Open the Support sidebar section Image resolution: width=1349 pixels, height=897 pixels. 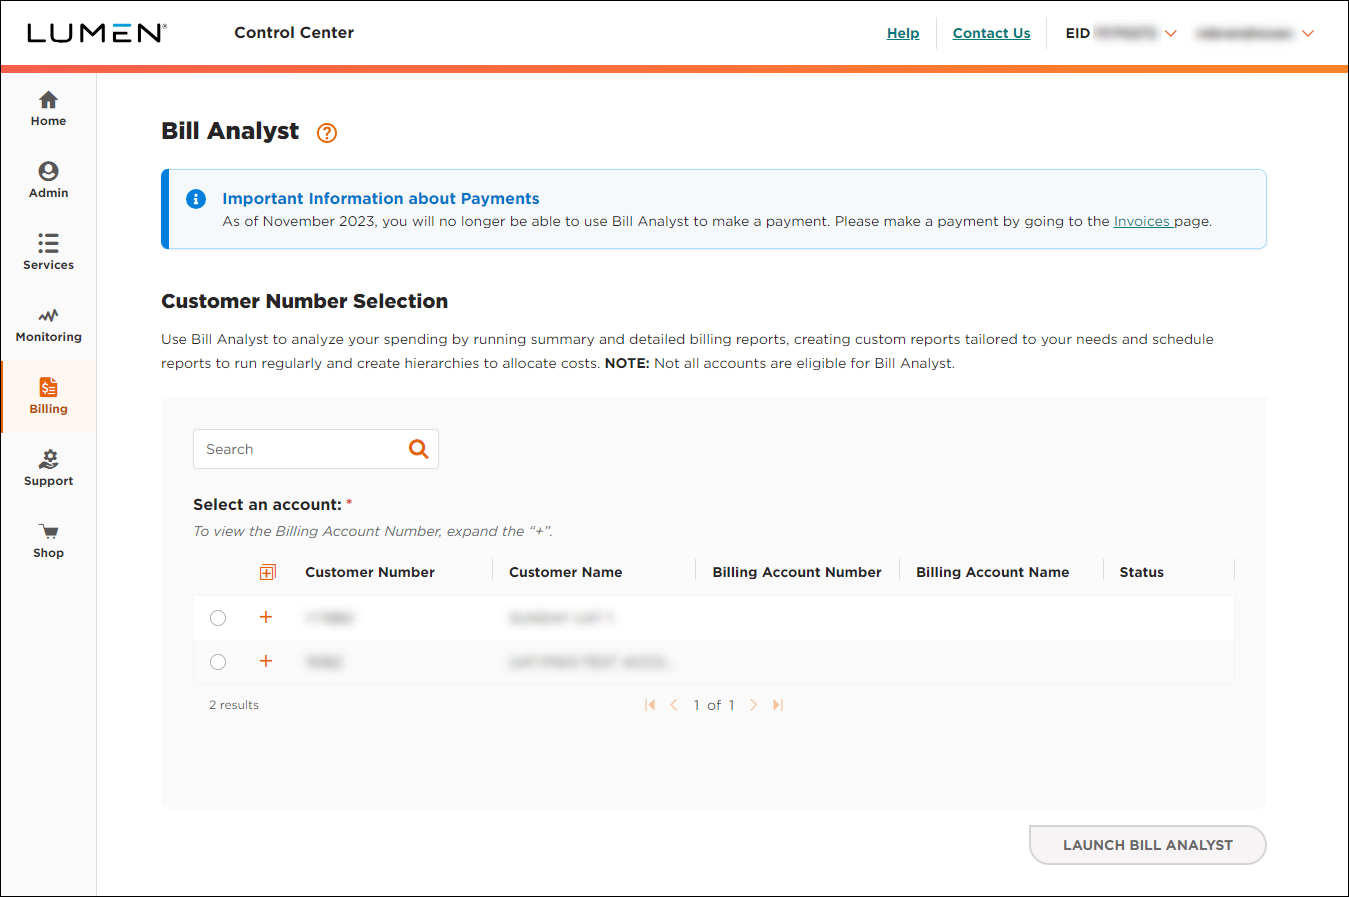point(48,469)
